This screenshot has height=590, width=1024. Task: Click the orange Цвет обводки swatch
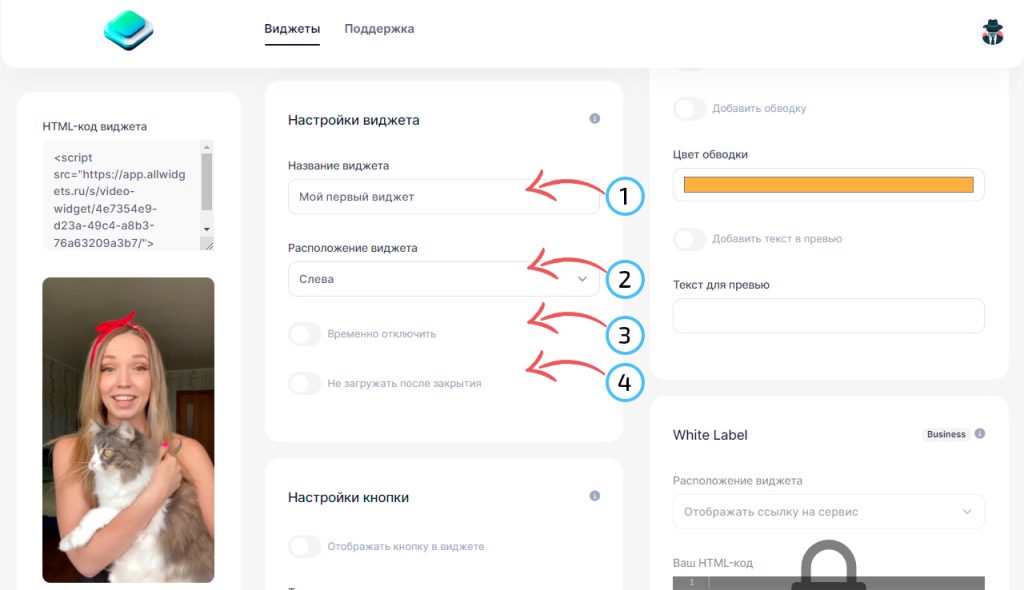(x=828, y=185)
